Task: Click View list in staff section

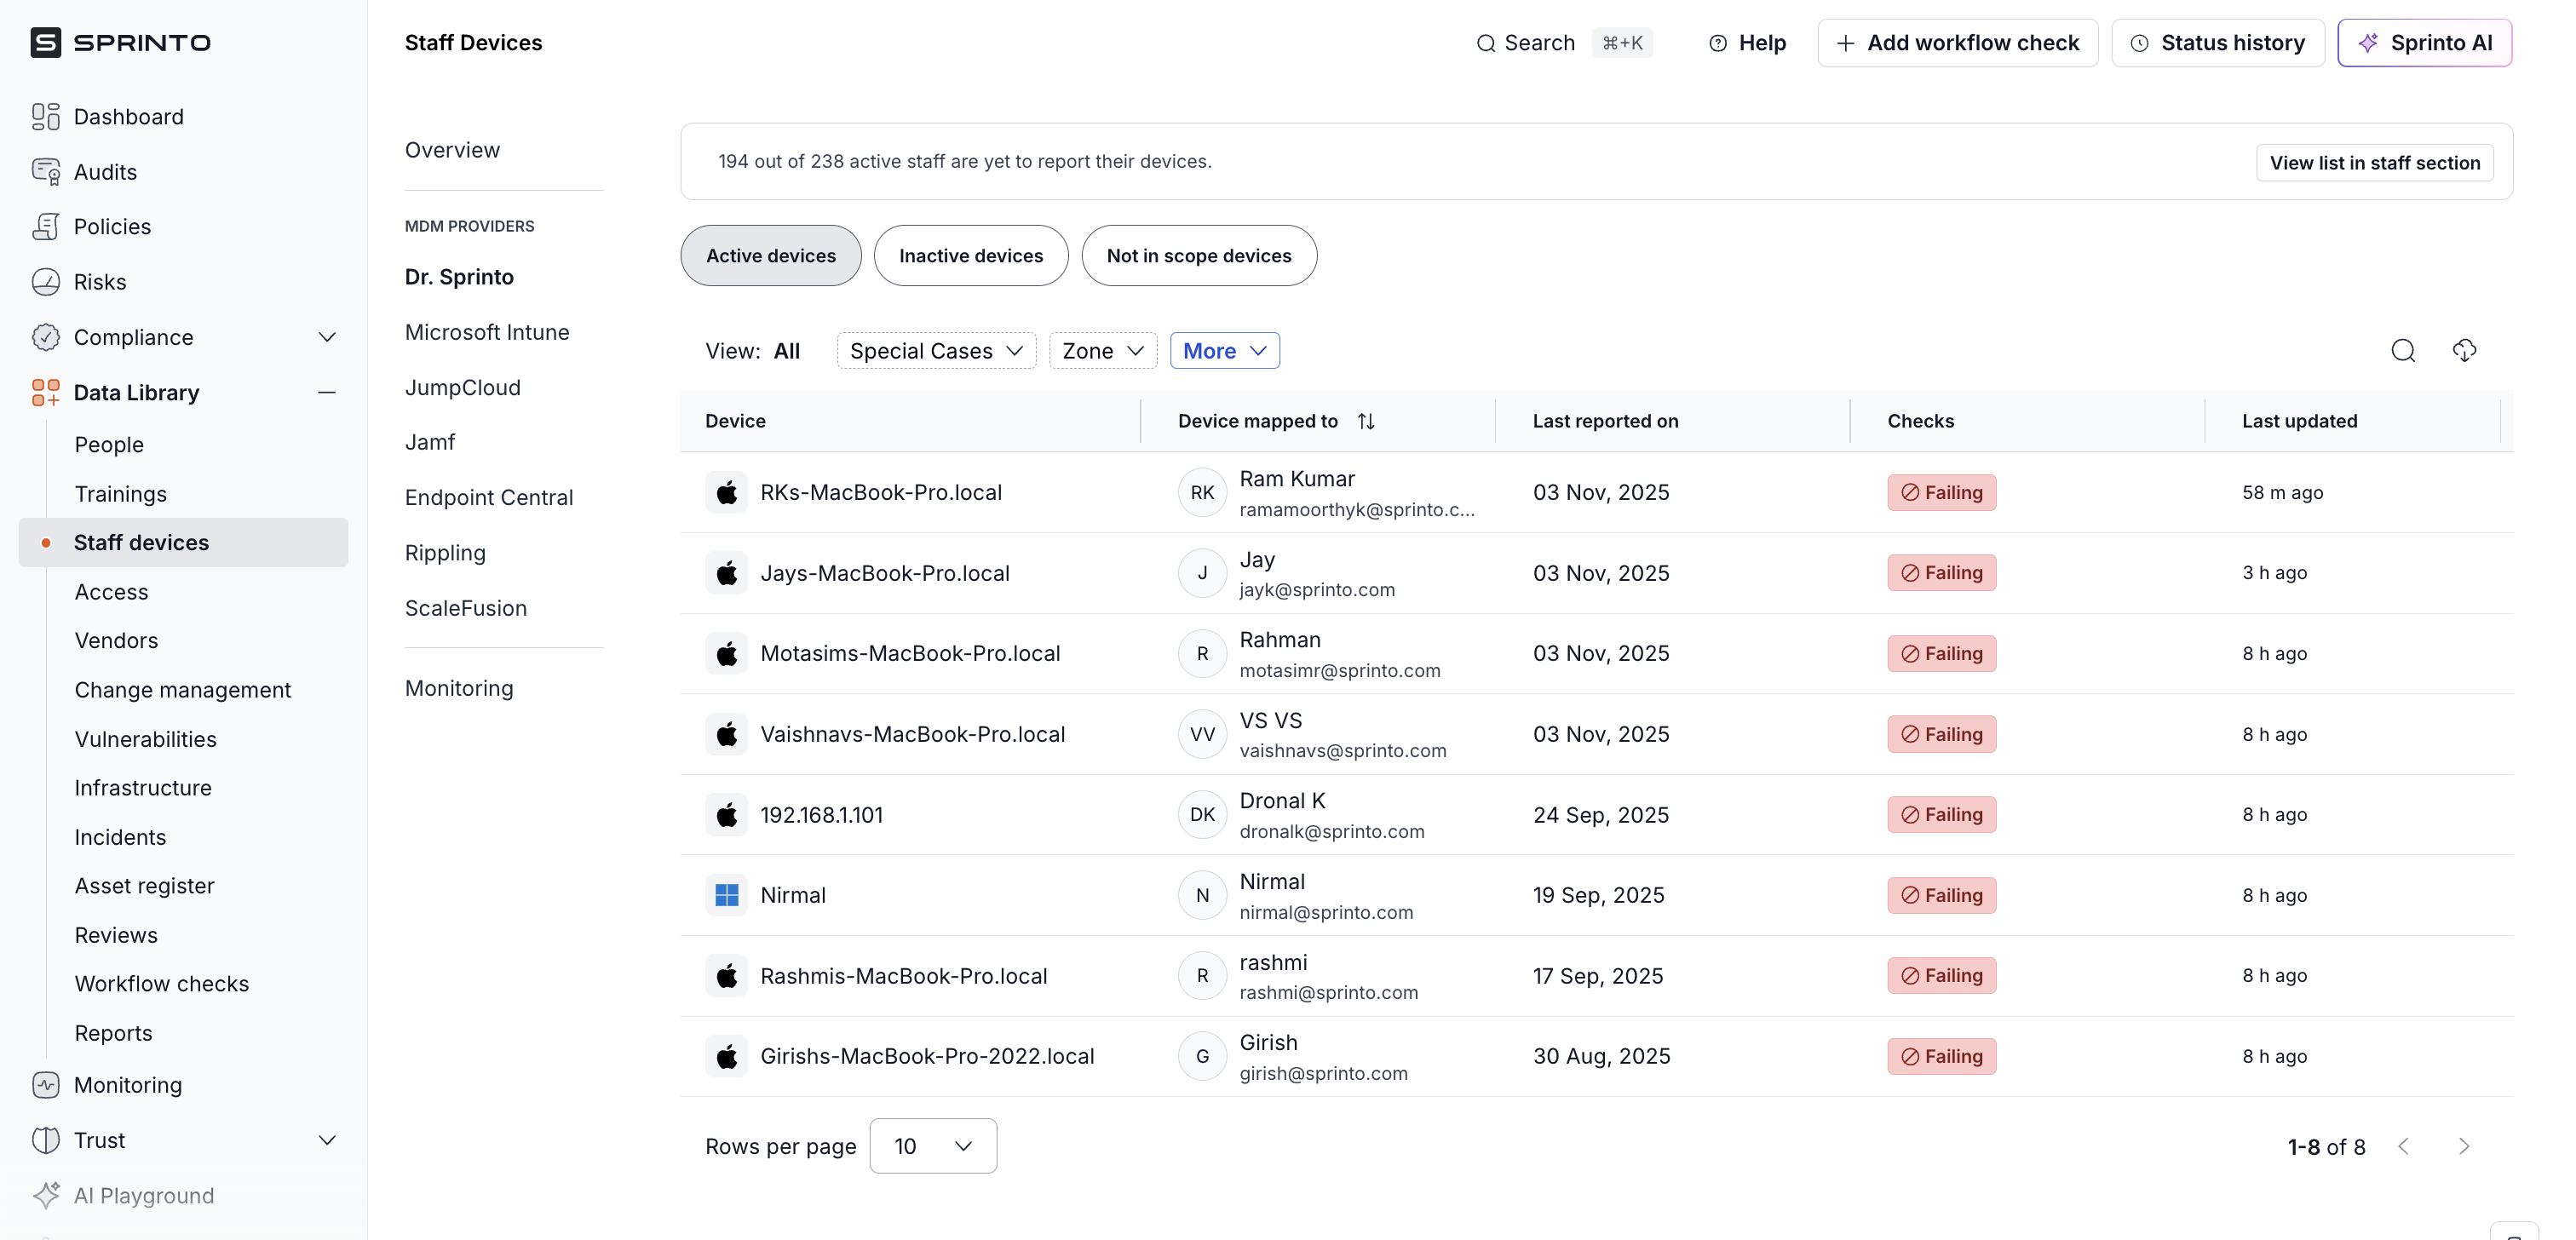Action: click(2374, 163)
